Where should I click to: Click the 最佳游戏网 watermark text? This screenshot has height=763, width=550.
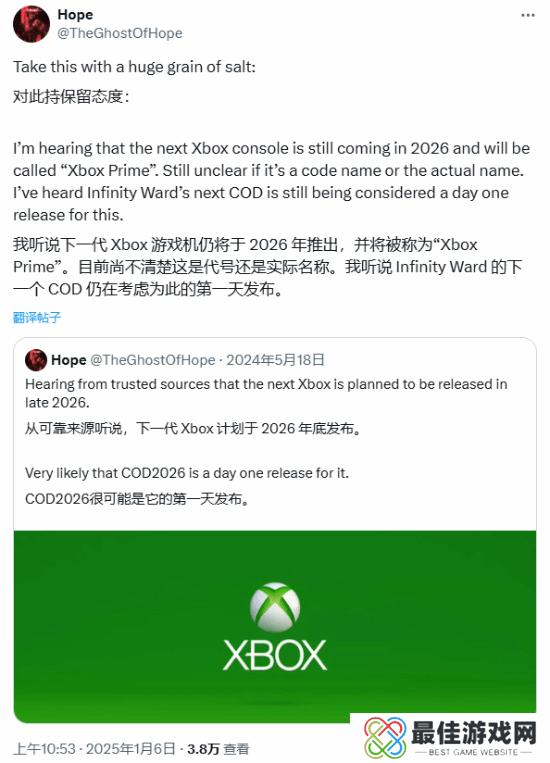coord(474,733)
